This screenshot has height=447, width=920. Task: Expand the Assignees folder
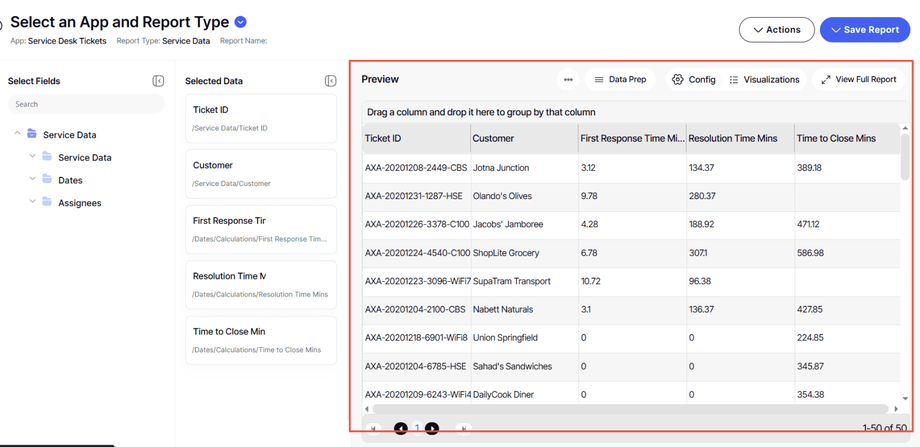tap(32, 202)
